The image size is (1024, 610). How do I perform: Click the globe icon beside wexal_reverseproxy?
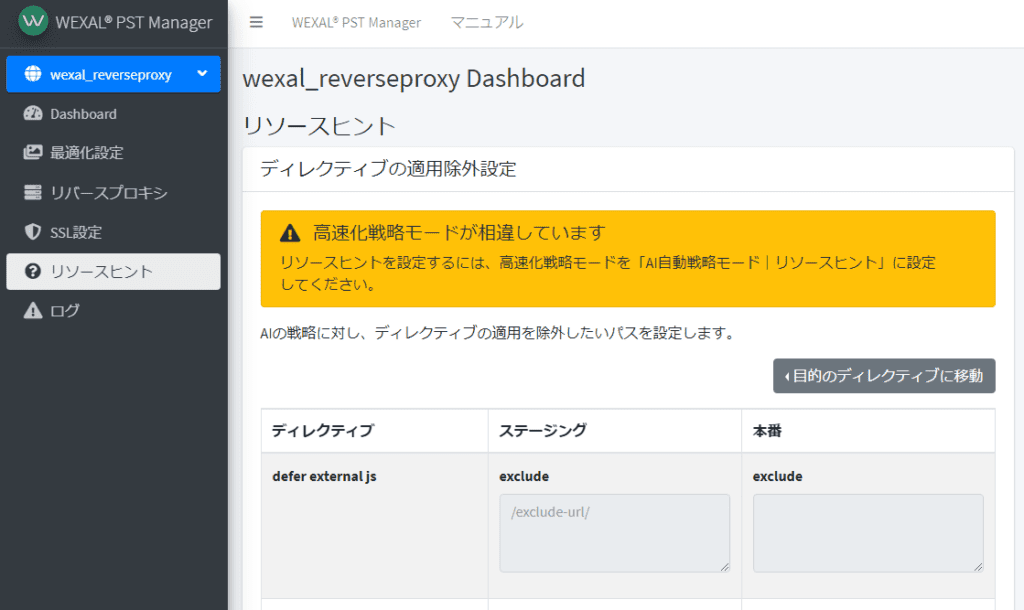pos(33,74)
